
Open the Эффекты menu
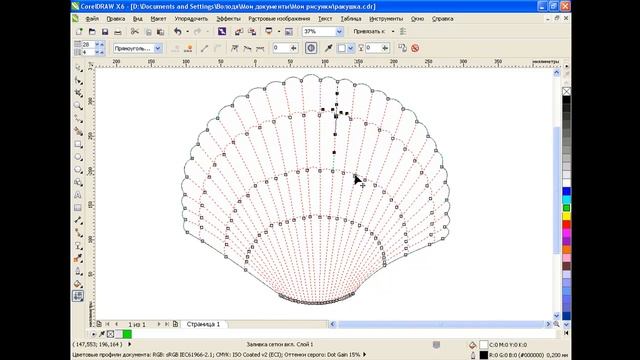tap(228, 19)
